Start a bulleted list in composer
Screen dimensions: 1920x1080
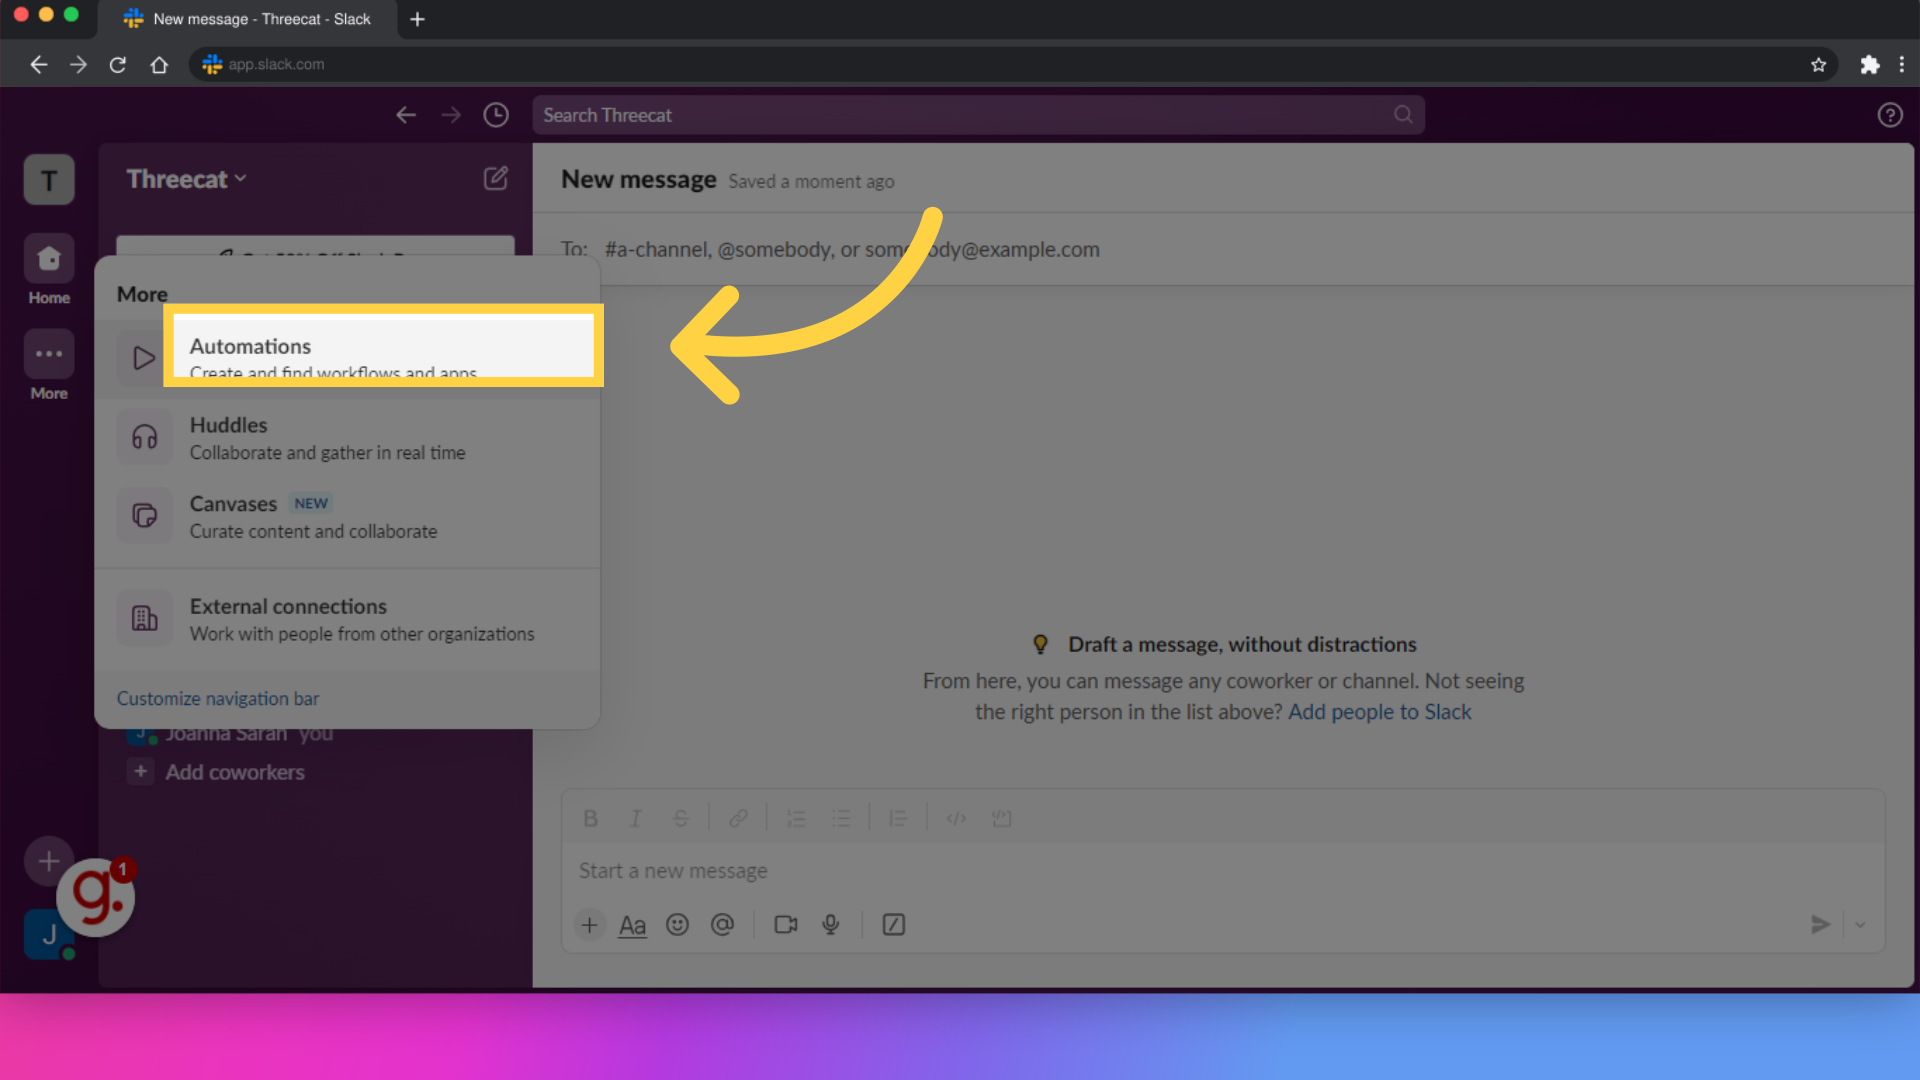tap(841, 819)
